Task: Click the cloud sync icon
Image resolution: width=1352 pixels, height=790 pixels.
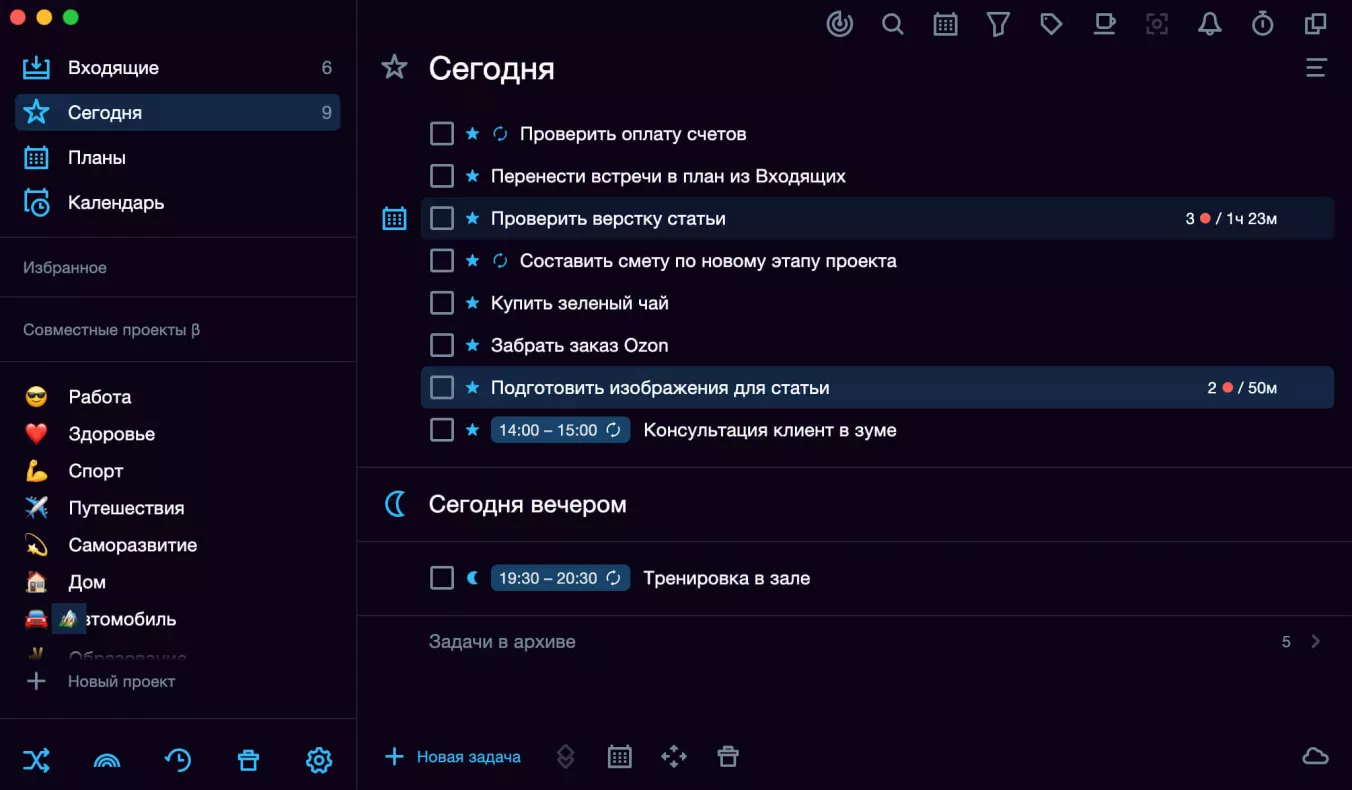Action: coord(1316,756)
